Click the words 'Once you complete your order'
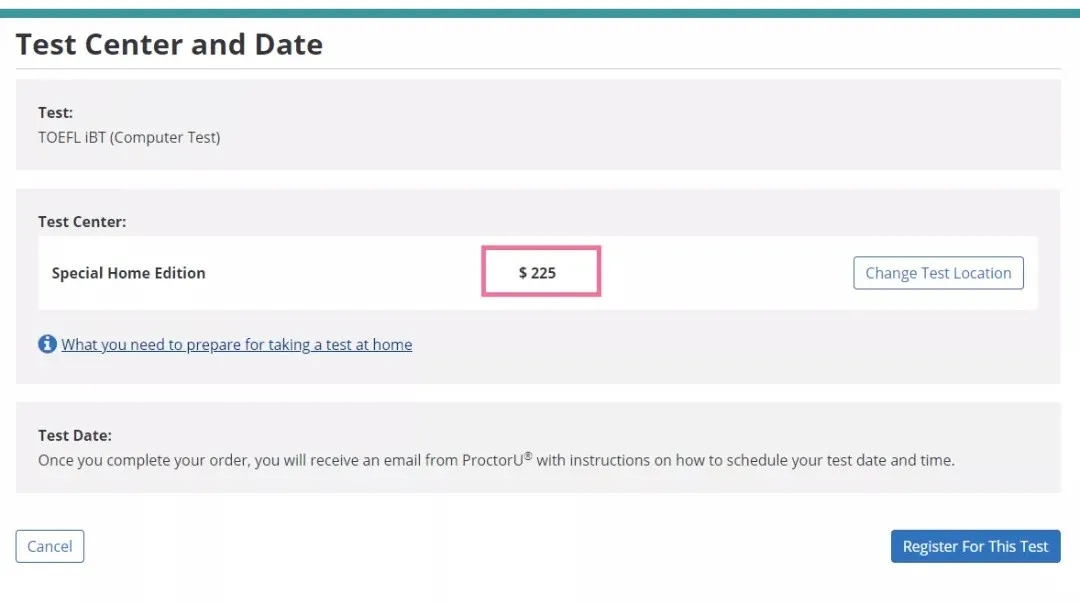This screenshot has height=605, width=1080. click(x=143, y=460)
